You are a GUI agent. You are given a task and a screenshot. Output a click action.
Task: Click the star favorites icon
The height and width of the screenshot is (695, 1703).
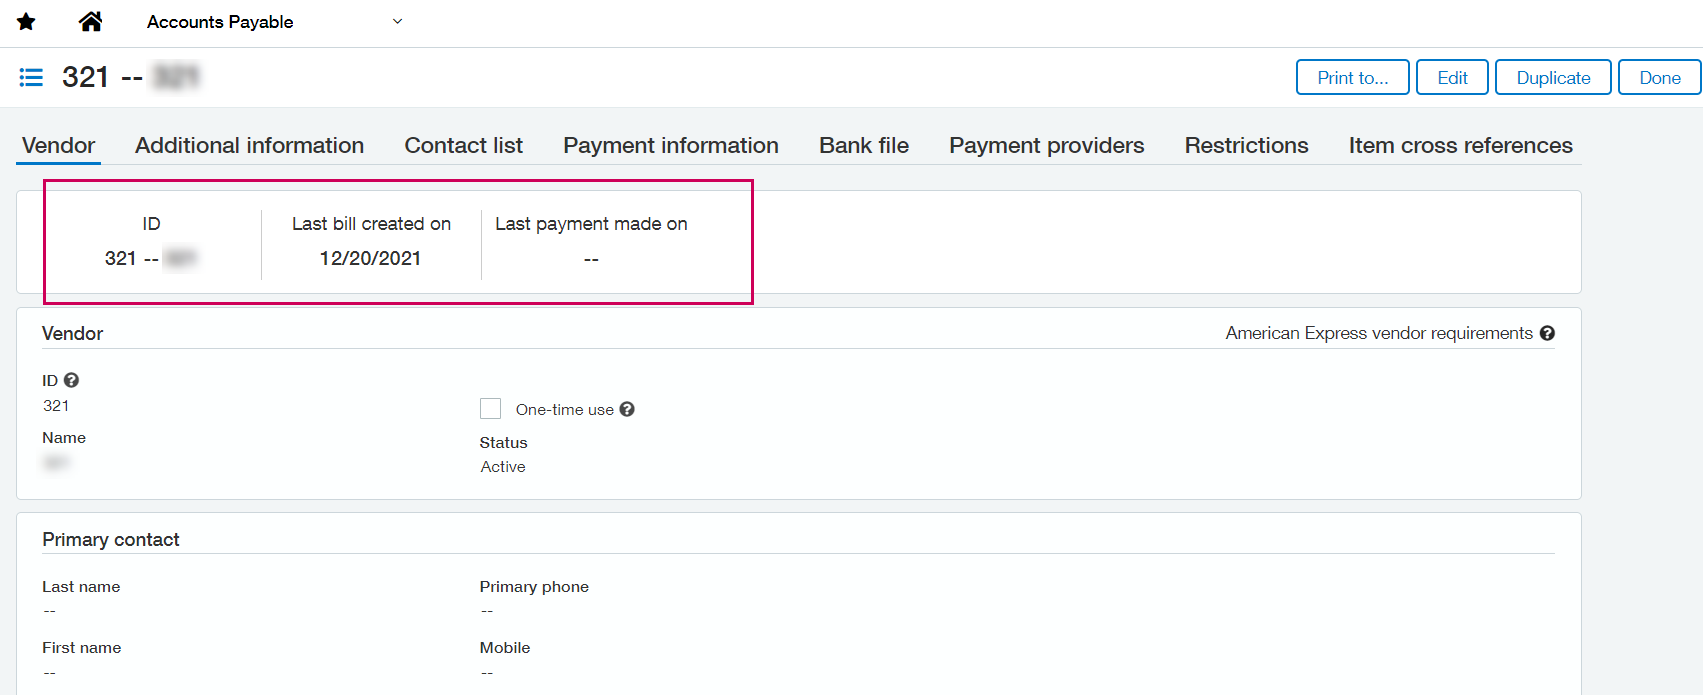pyautogui.click(x=27, y=22)
